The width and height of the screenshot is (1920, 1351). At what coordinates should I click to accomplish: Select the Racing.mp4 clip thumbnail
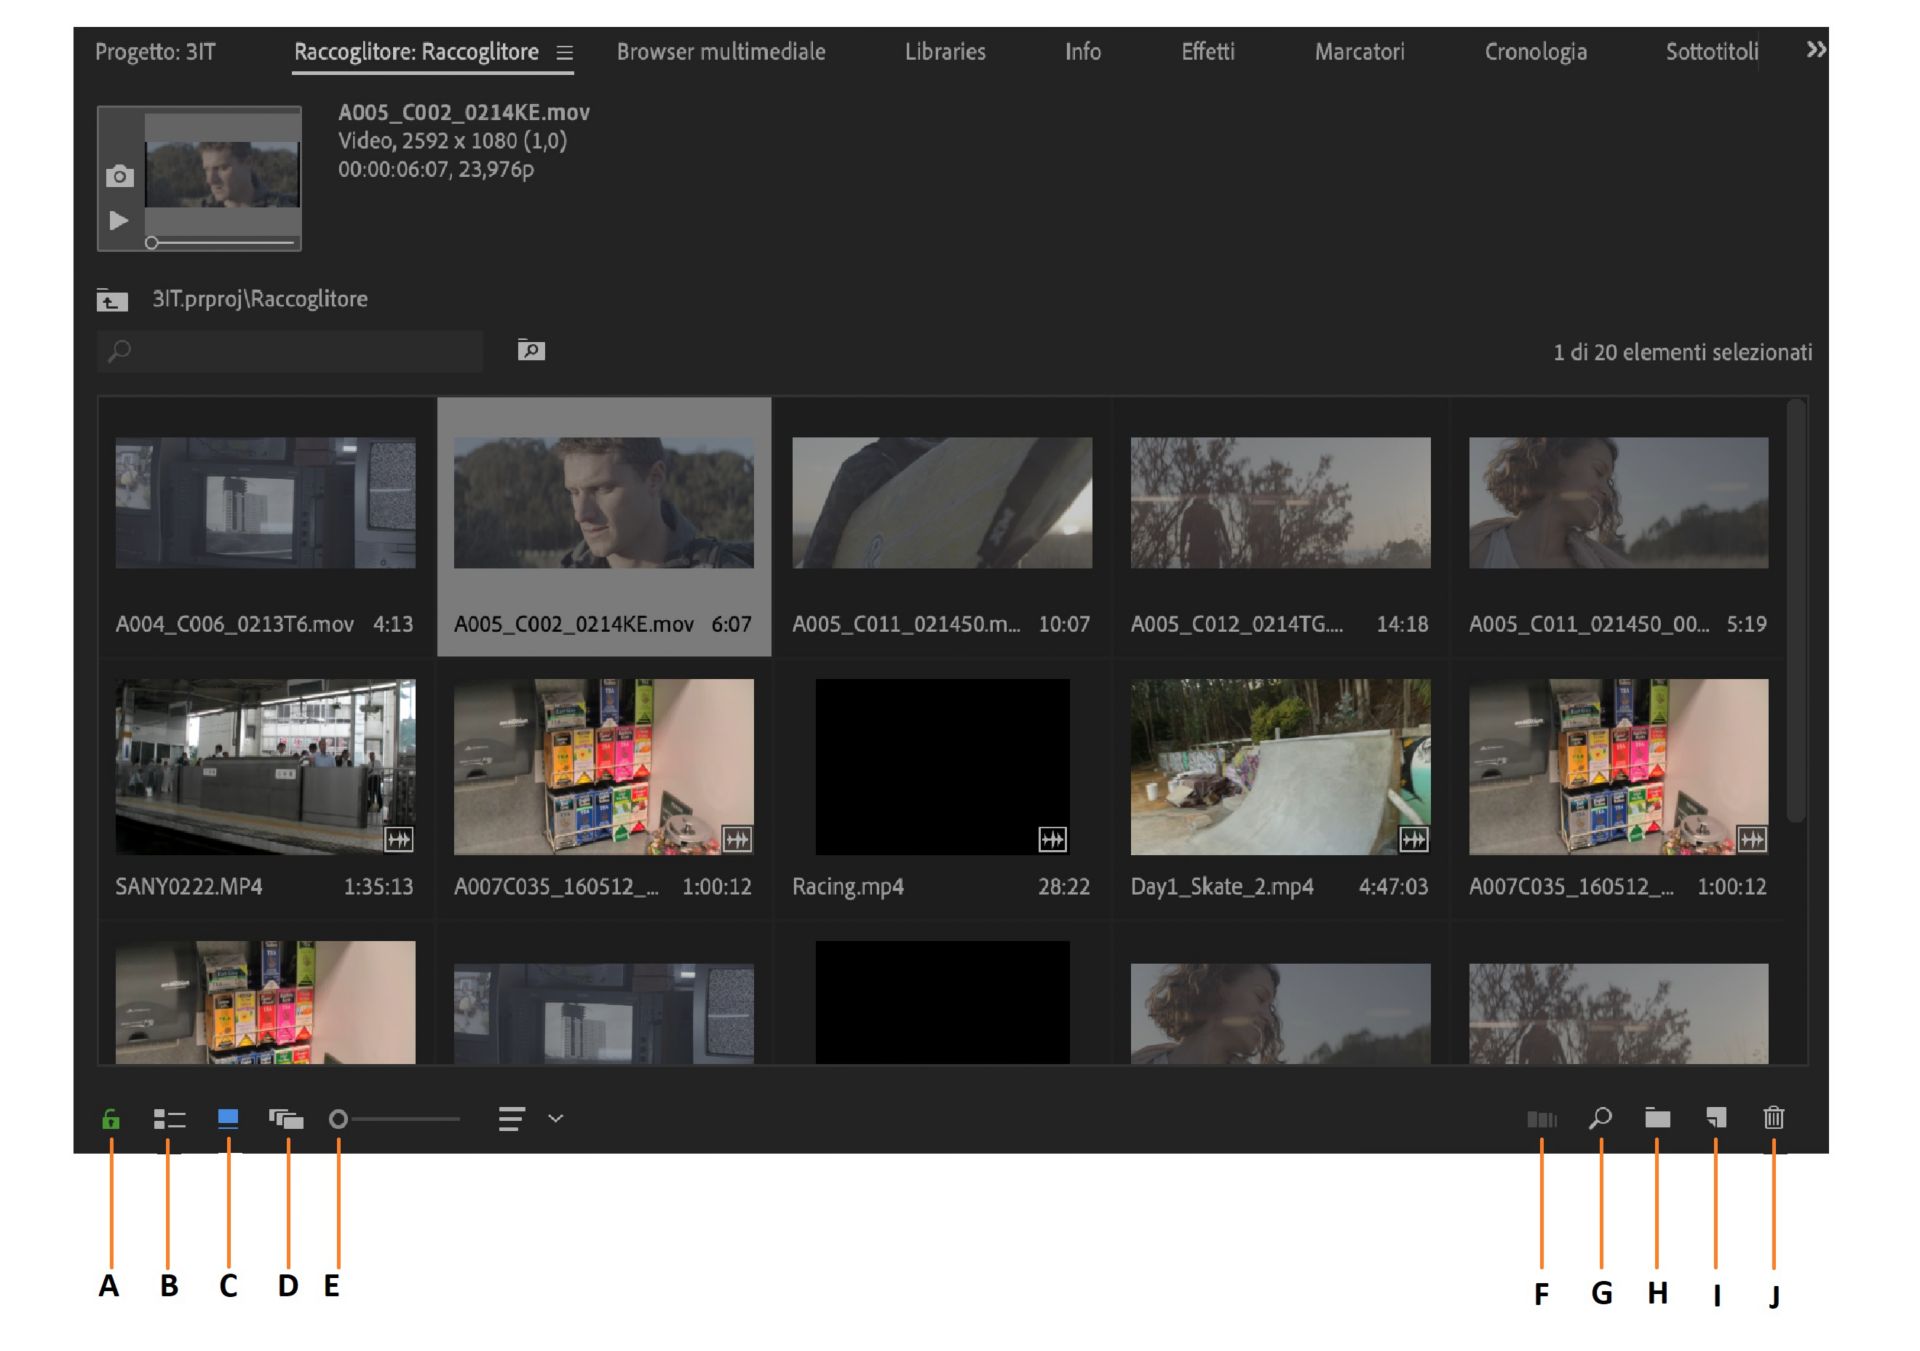[941, 767]
